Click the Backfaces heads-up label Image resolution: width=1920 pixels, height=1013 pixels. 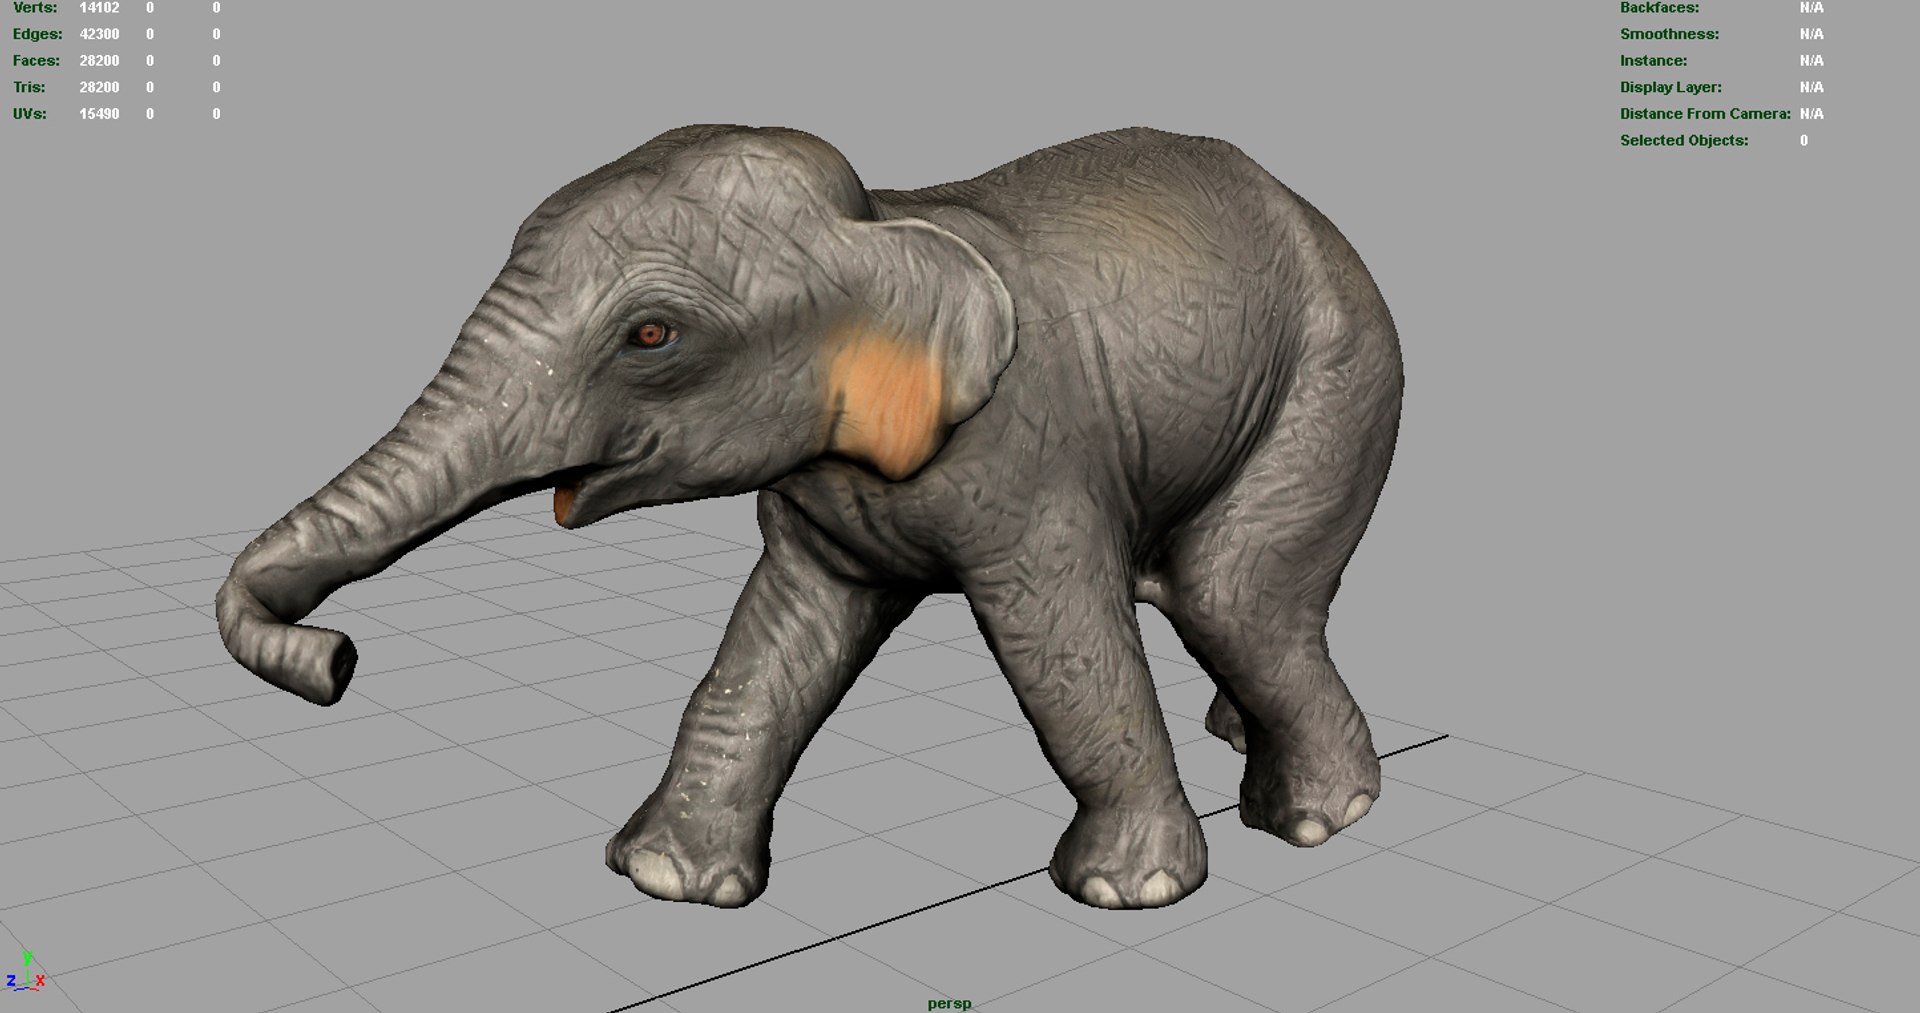pyautogui.click(x=1659, y=7)
